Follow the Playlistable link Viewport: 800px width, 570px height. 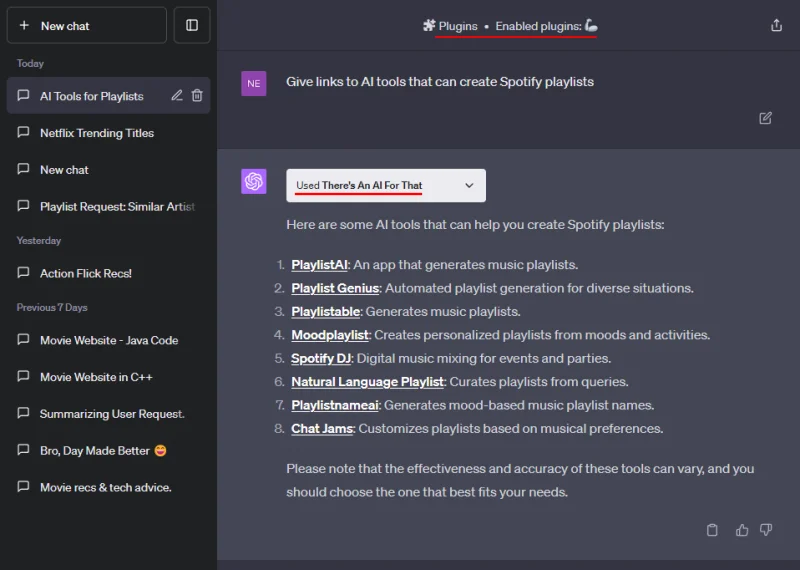(326, 312)
